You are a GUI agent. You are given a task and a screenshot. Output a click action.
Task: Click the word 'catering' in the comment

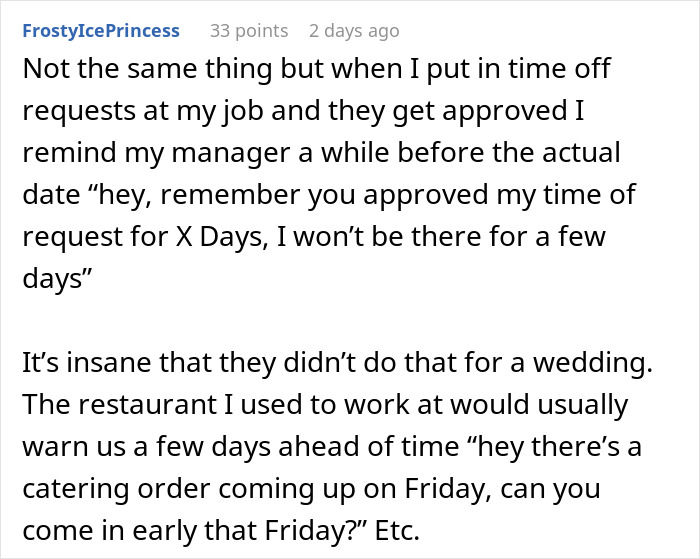tap(75, 490)
